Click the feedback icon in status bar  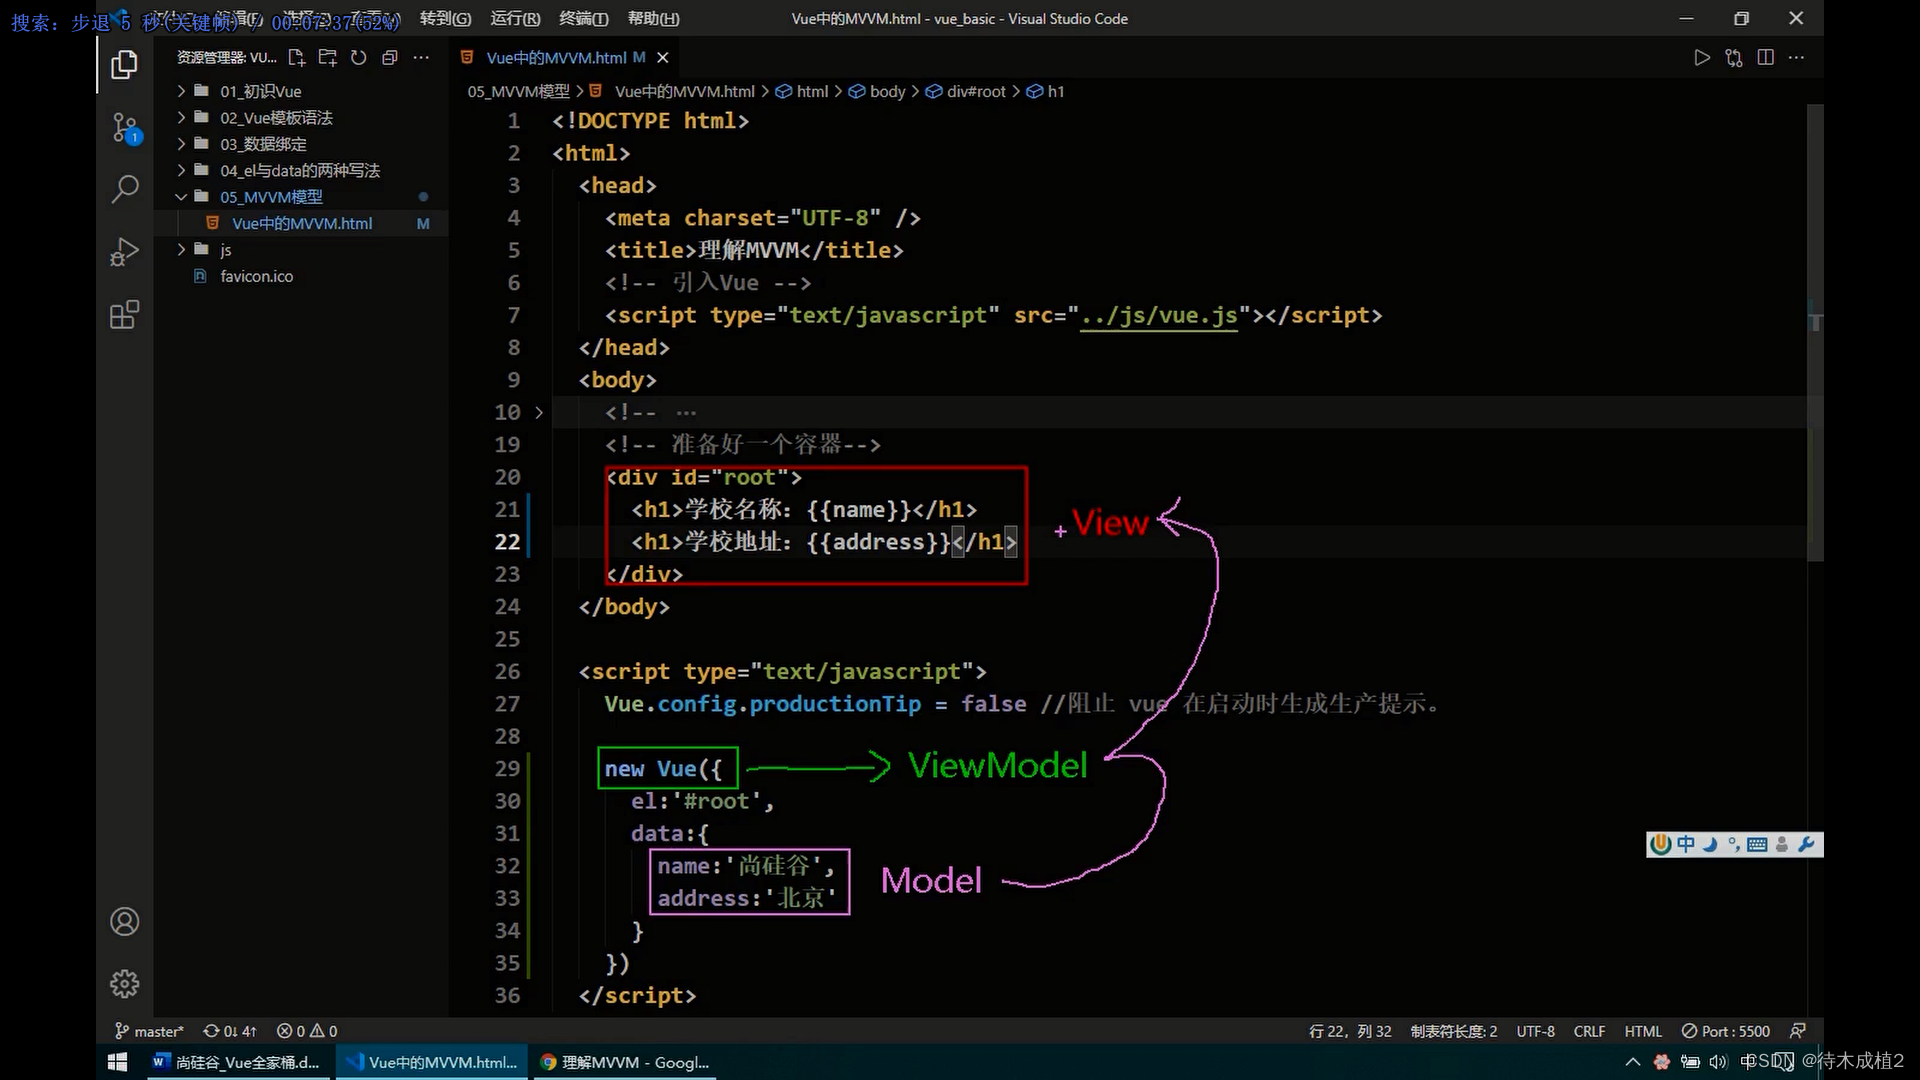point(1798,1031)
